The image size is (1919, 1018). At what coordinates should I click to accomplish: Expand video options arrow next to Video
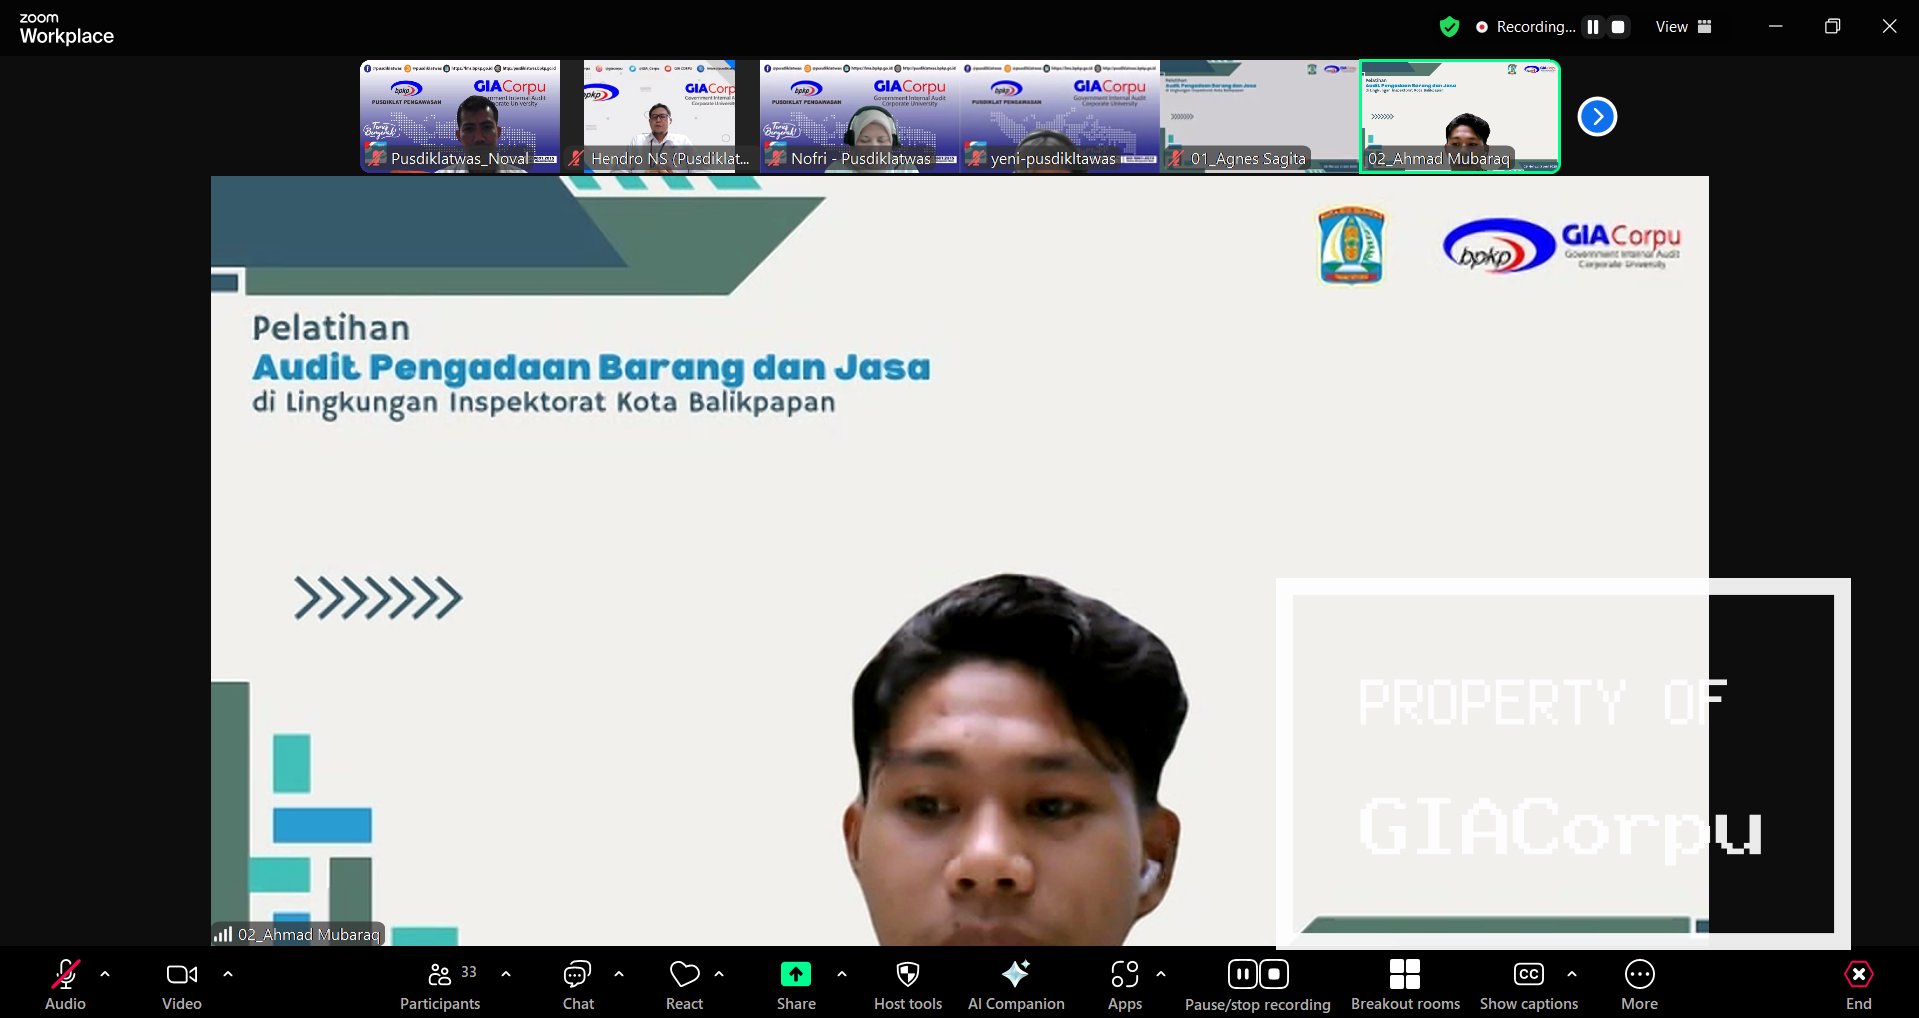click(228, 974)
